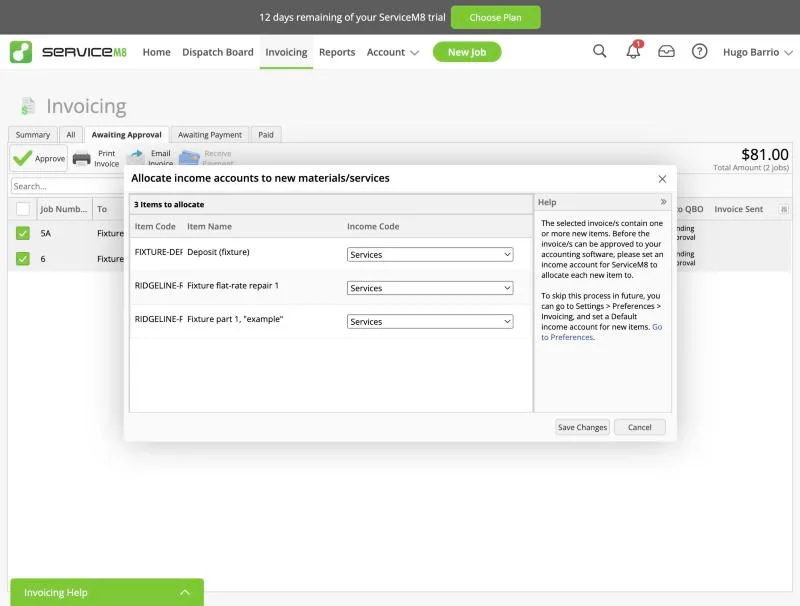Expand the Account menu dropdown
The image size is (800, 606).
click(x=392, y=52)
